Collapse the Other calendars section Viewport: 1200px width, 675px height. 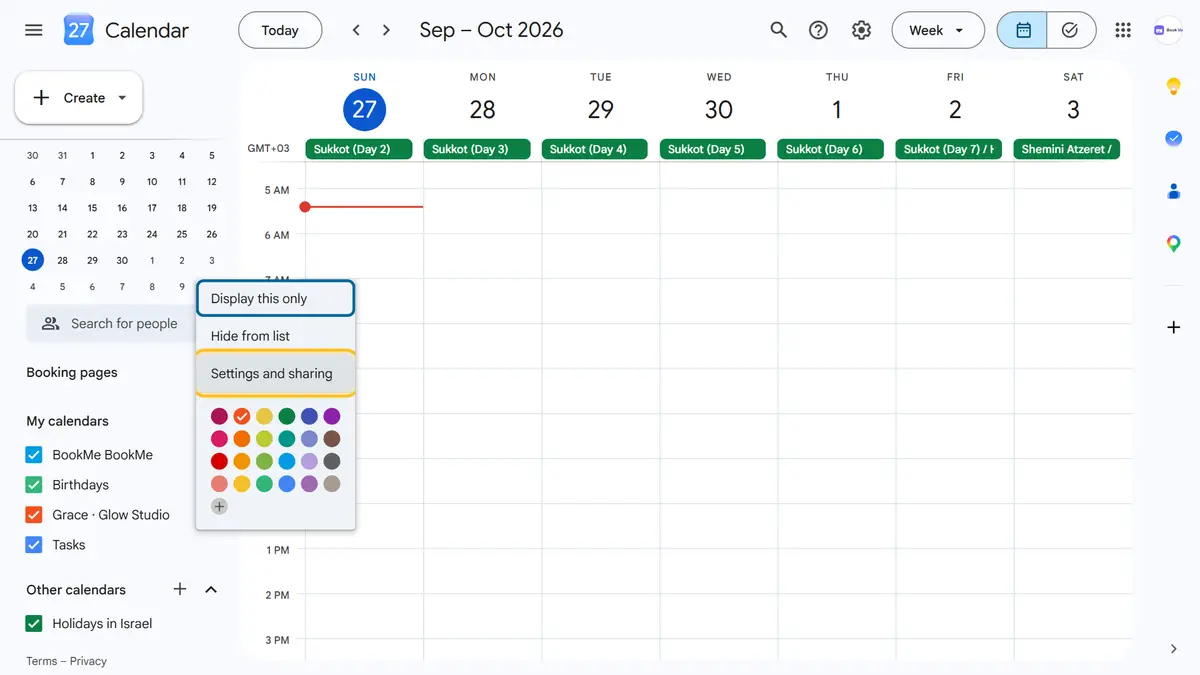(211, 589)
